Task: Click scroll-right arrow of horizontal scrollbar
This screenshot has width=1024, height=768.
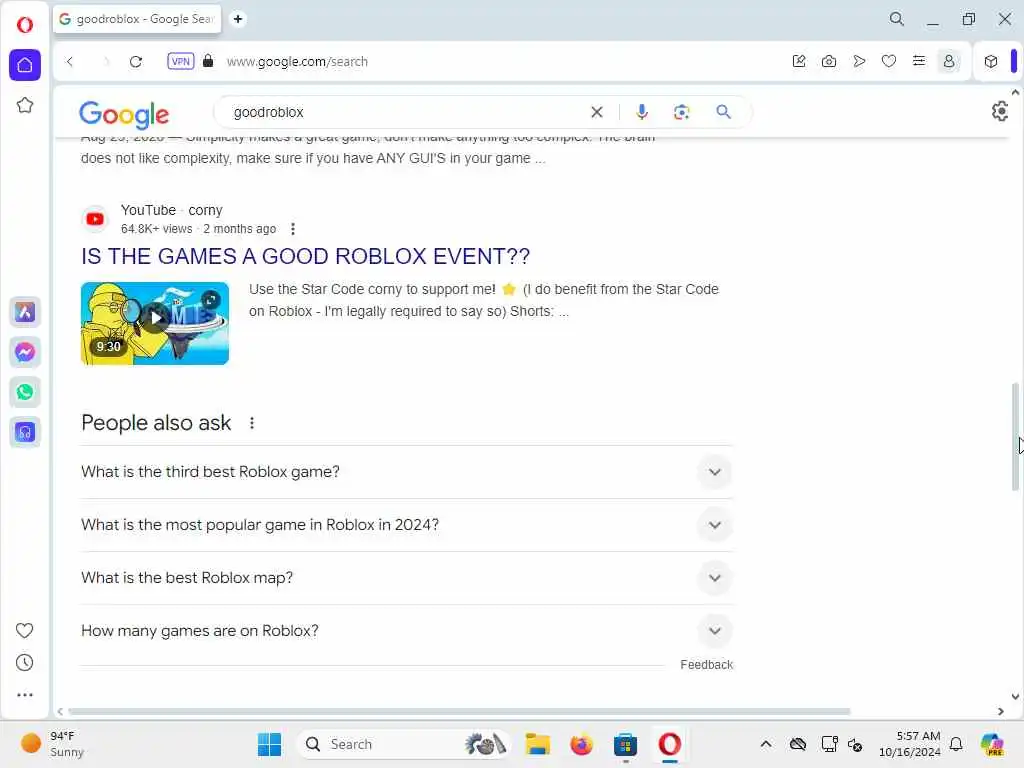Action: (x=1000, y=711)
